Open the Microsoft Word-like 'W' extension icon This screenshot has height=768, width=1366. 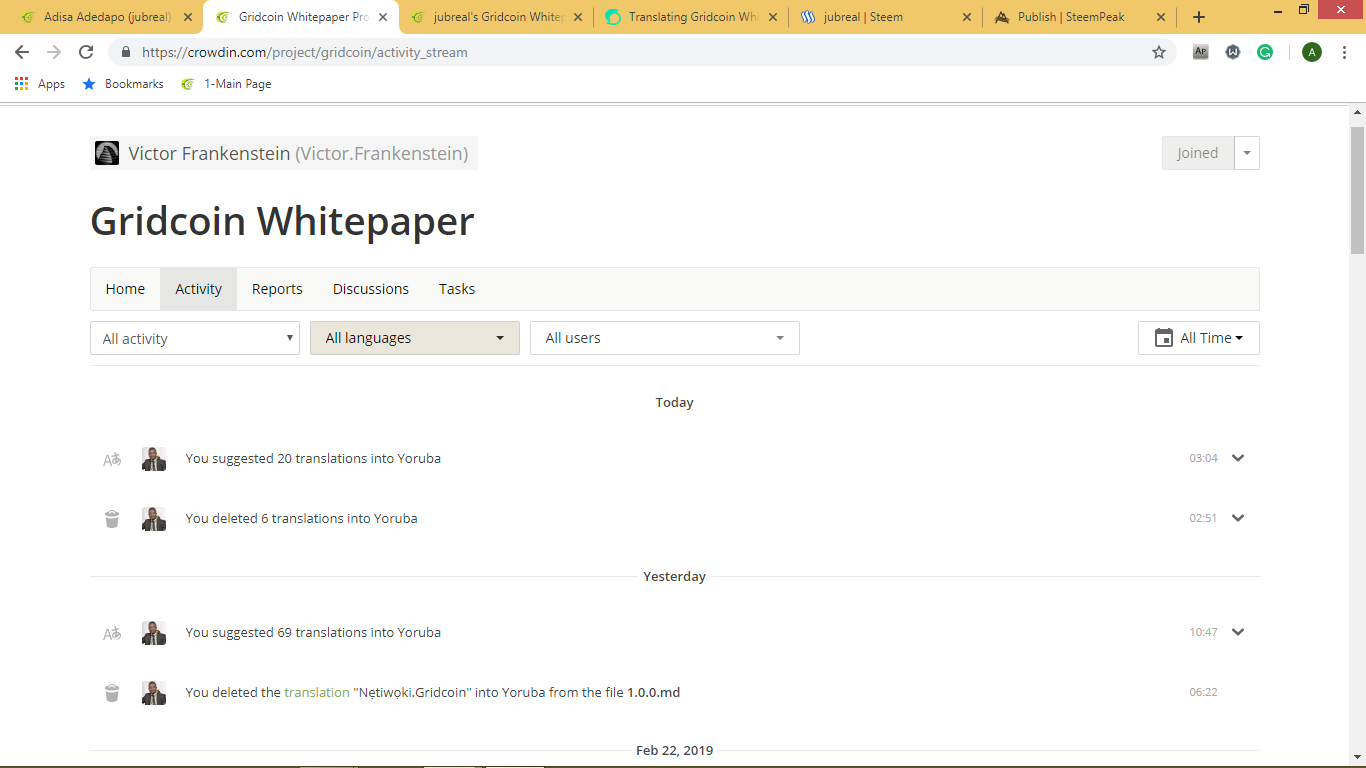click(1233, 52)
